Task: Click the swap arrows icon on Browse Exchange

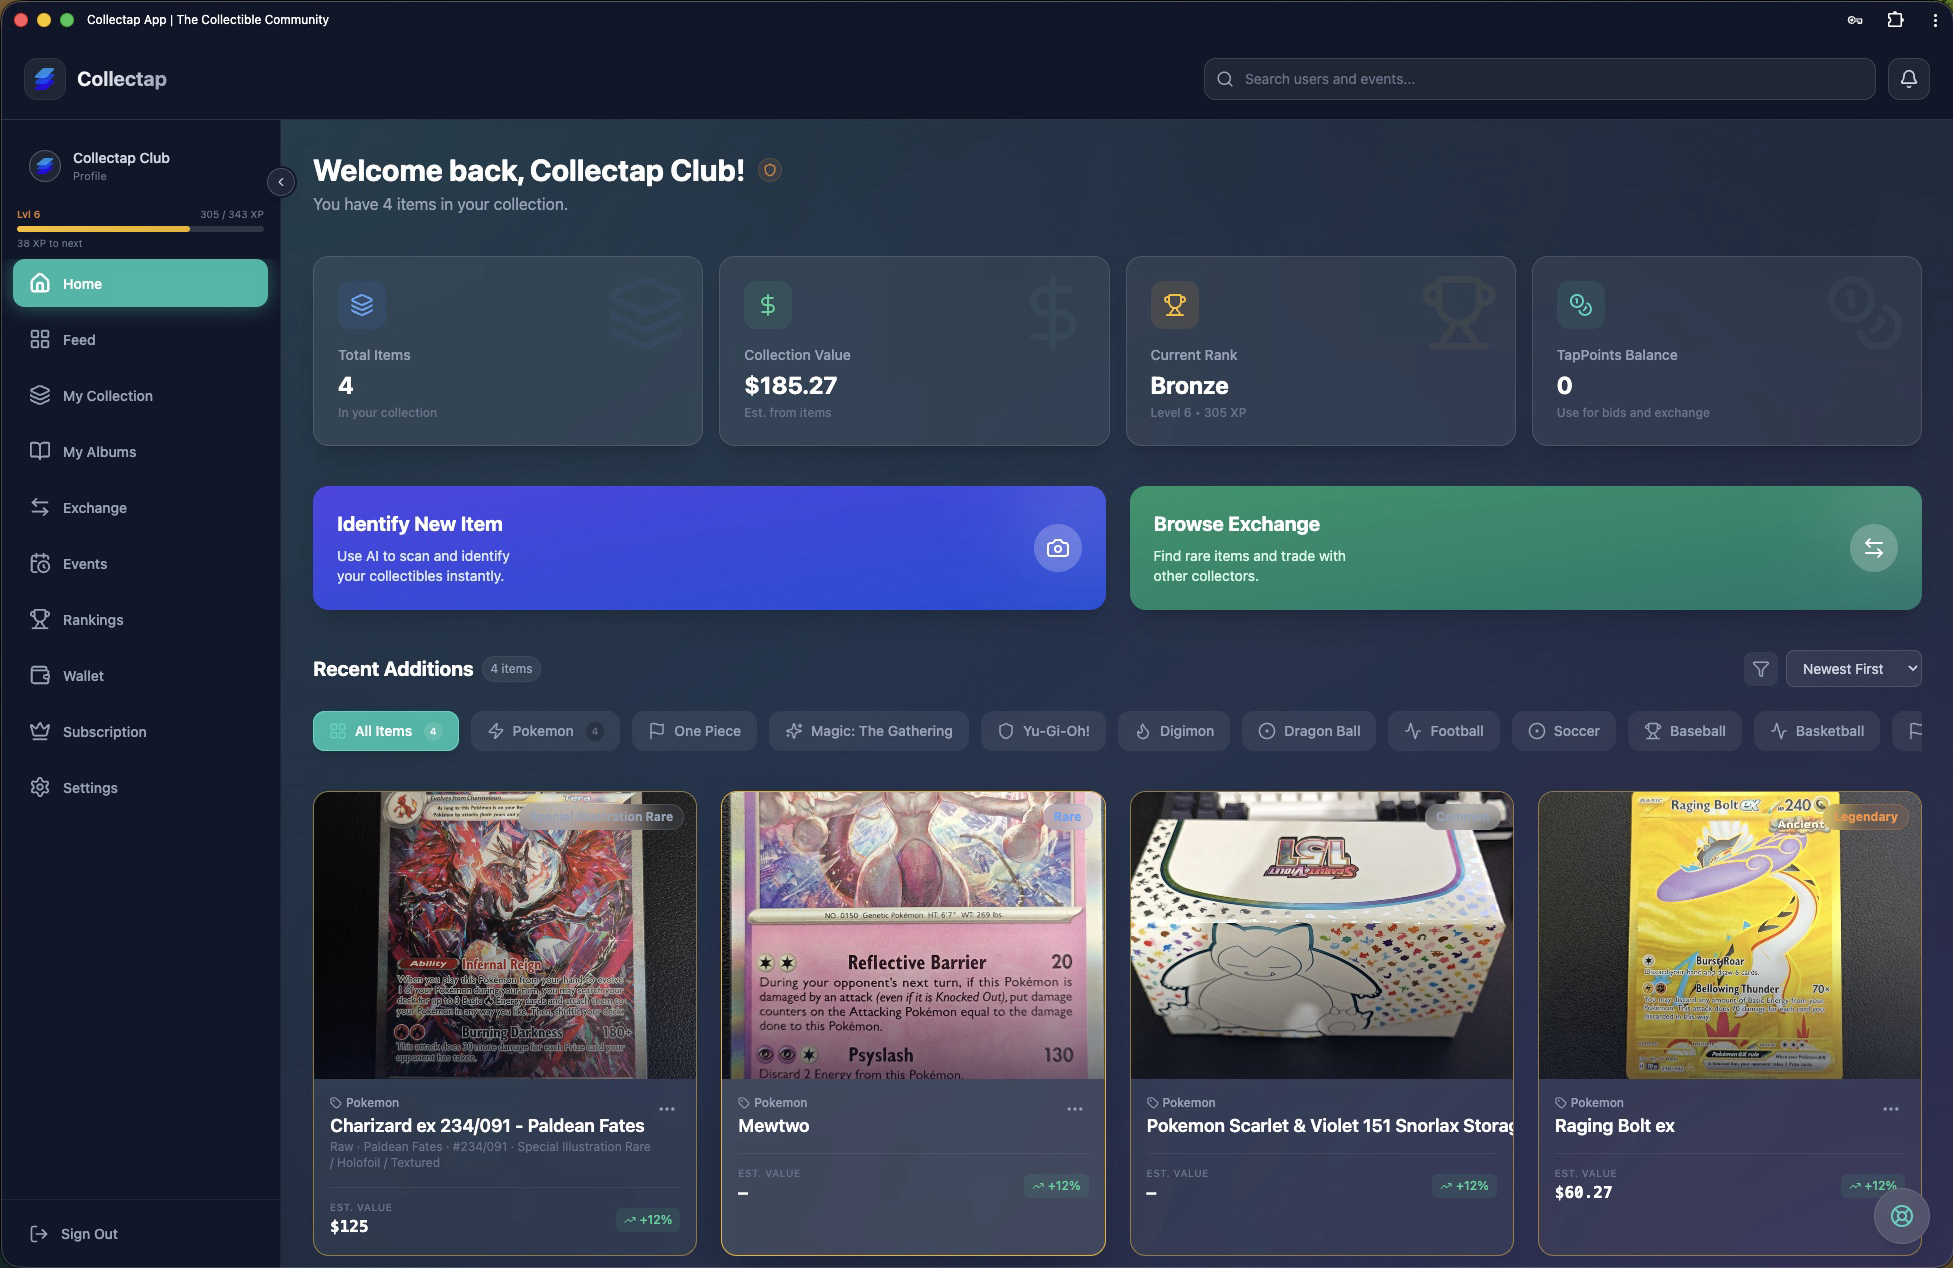Action: pos(1873,548)
